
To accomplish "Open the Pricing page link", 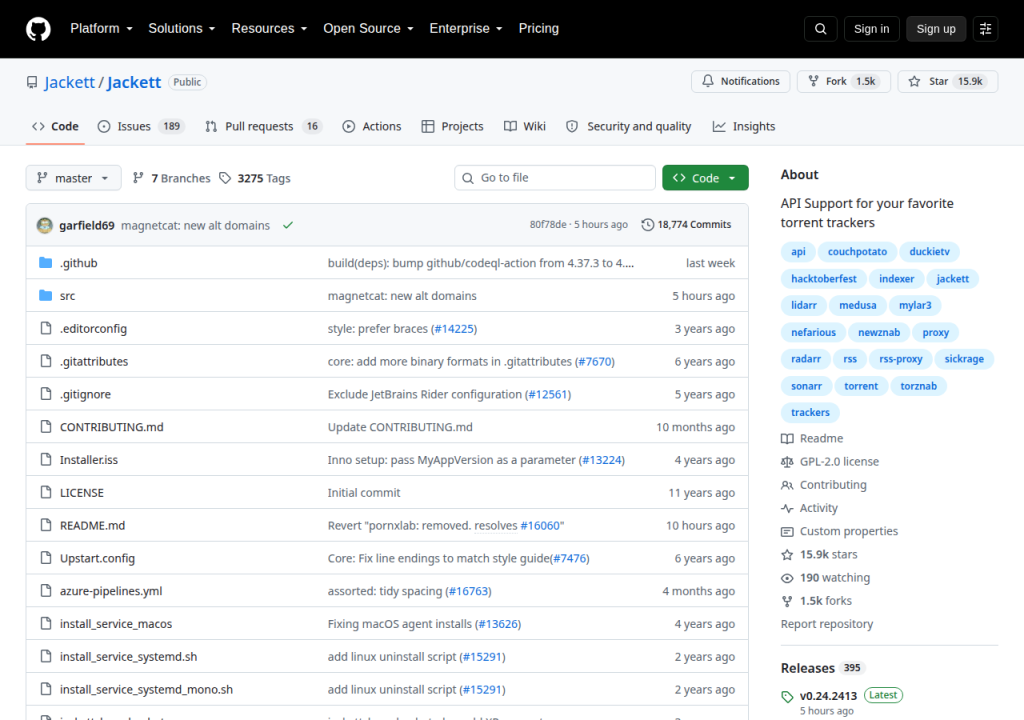I will tap(539, 29).
